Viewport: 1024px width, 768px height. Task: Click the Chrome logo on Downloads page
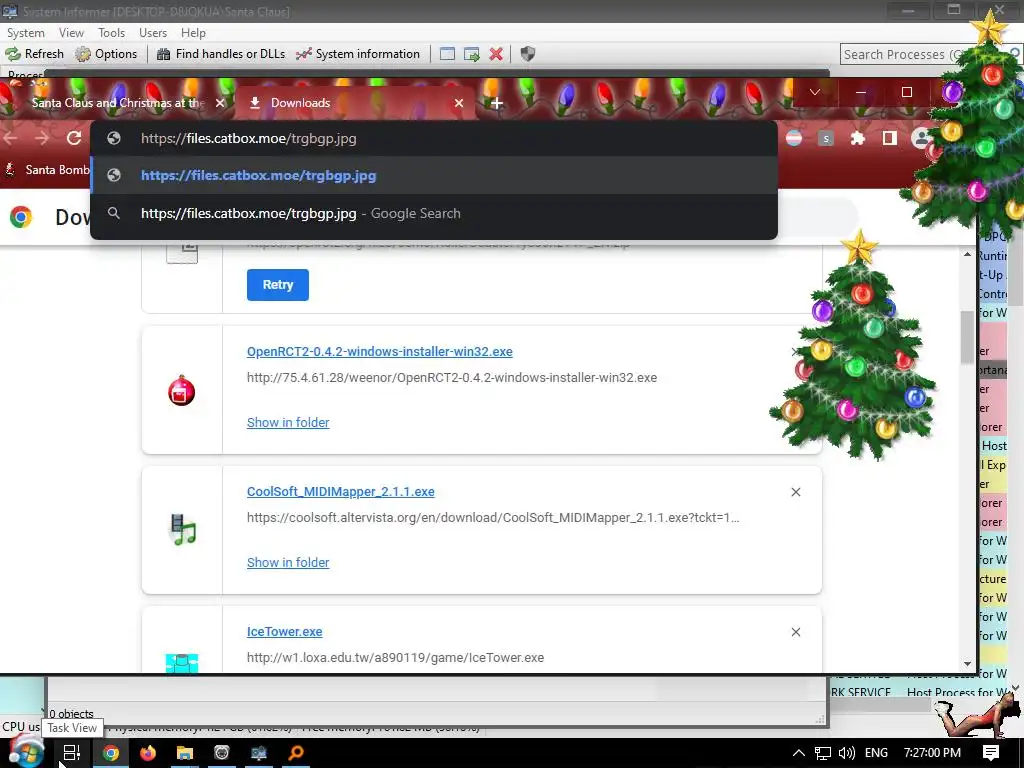pyautogui.click(x=21, y=217)
